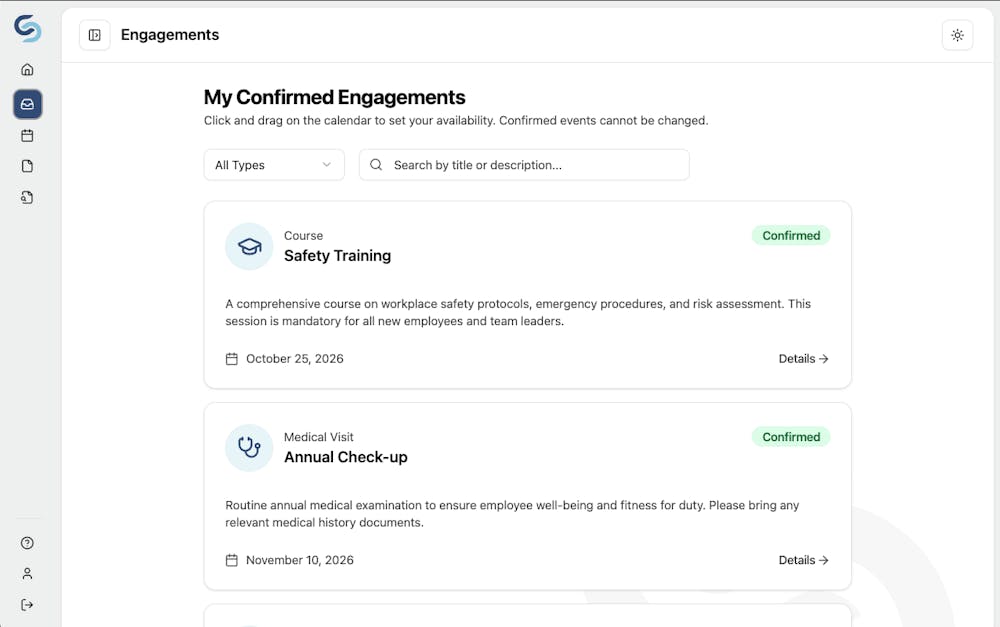Click the logout arrow icon
Viewport: 1000px width, 627px height.
tap(27, 604)
